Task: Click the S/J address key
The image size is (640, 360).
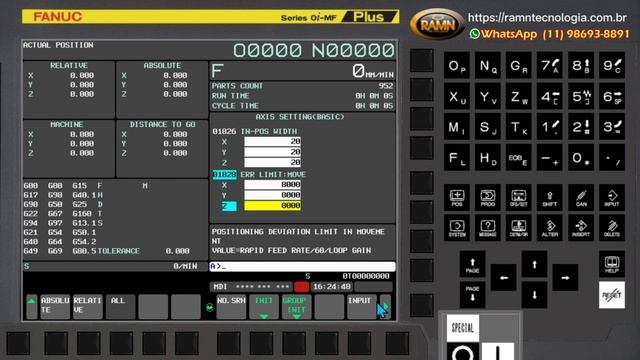Action: click(488, 127)
